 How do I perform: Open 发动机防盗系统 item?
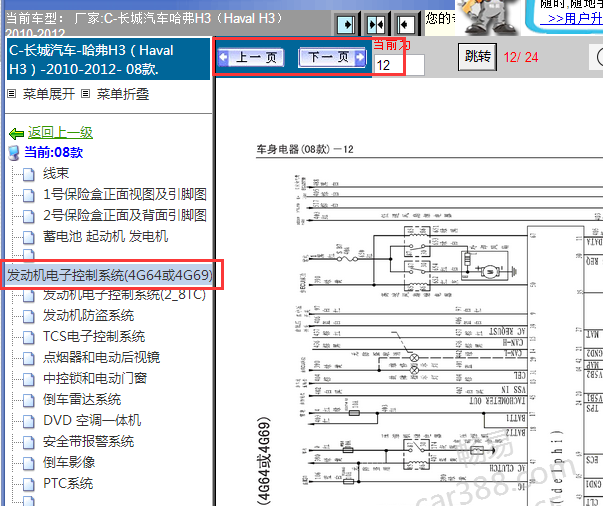tap(88, 316)
